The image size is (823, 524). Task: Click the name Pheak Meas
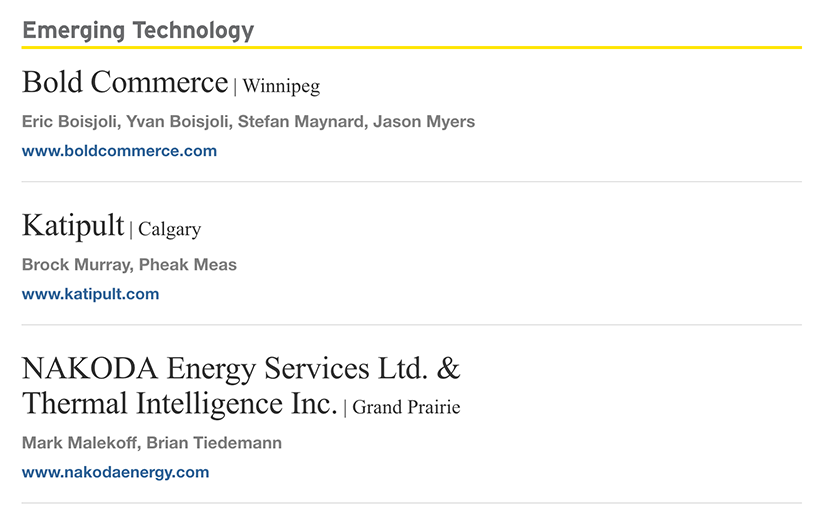click(x=188, y=265)
